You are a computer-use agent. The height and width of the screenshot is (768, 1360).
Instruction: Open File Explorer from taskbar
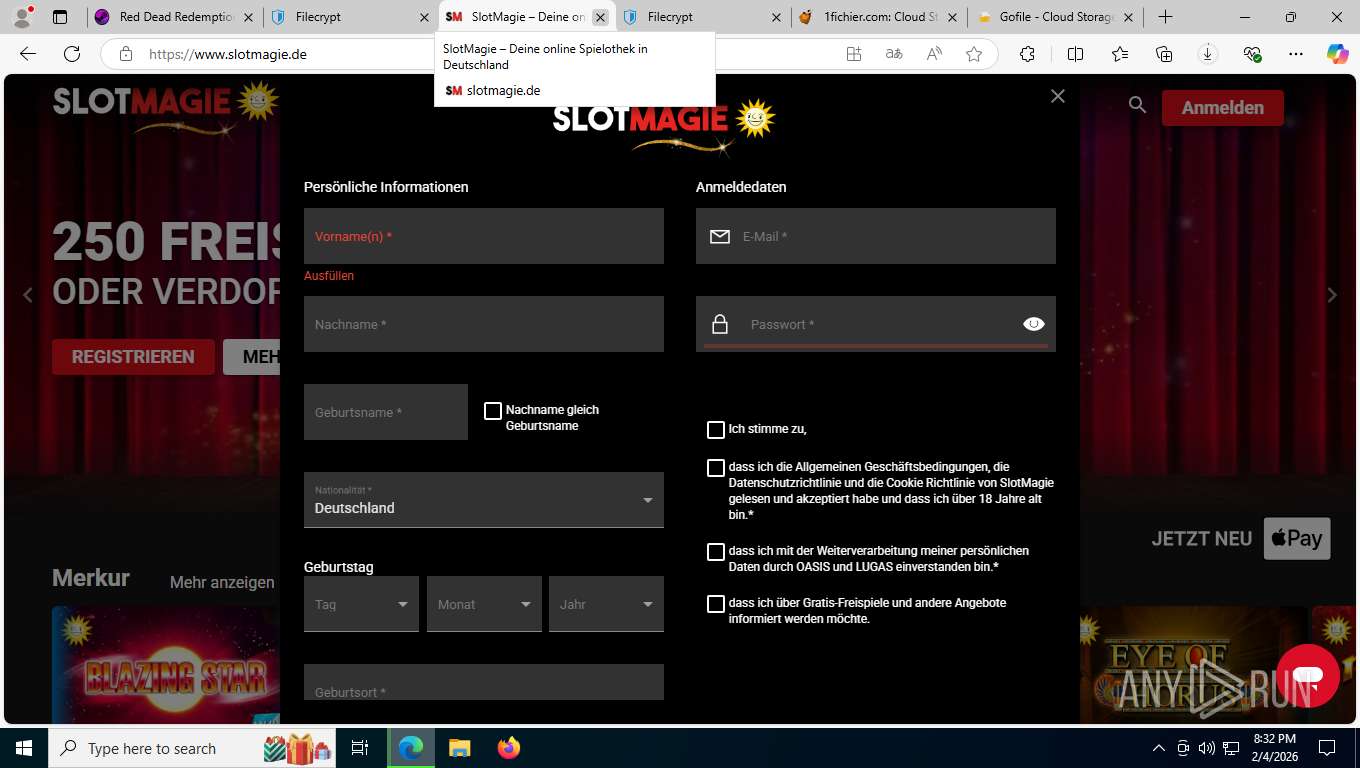pos(459,748)
